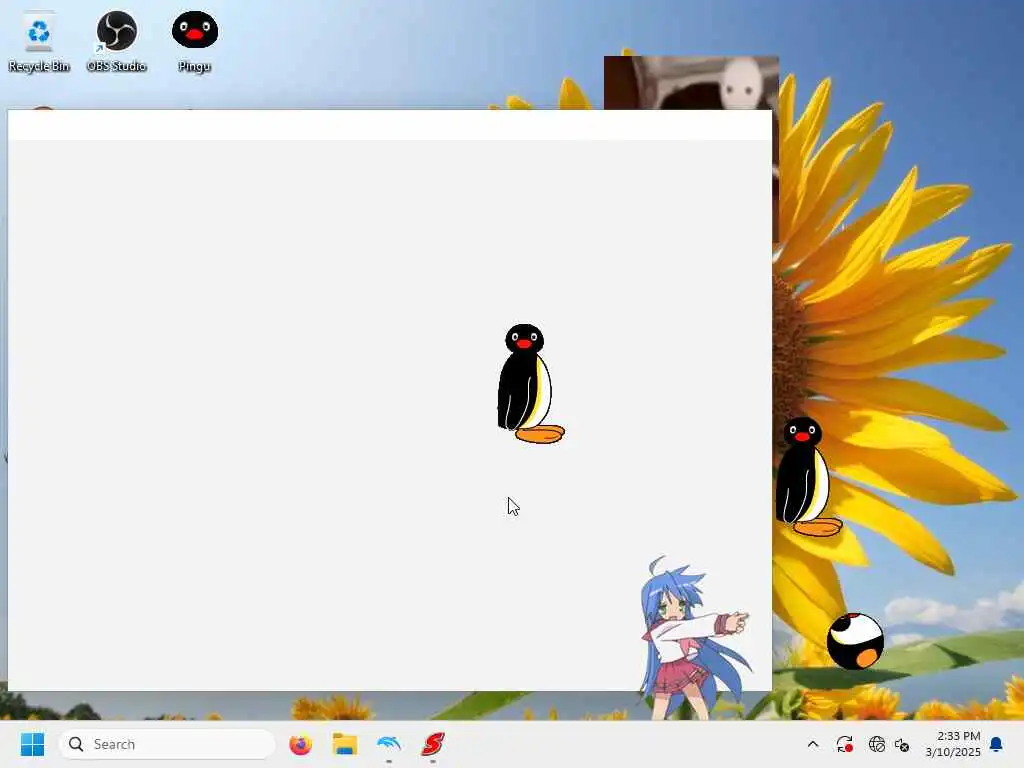Switch to the blue dolphin app on taskbar
The height and width of the screenshot is (768, 1024).
click(389, 744)
